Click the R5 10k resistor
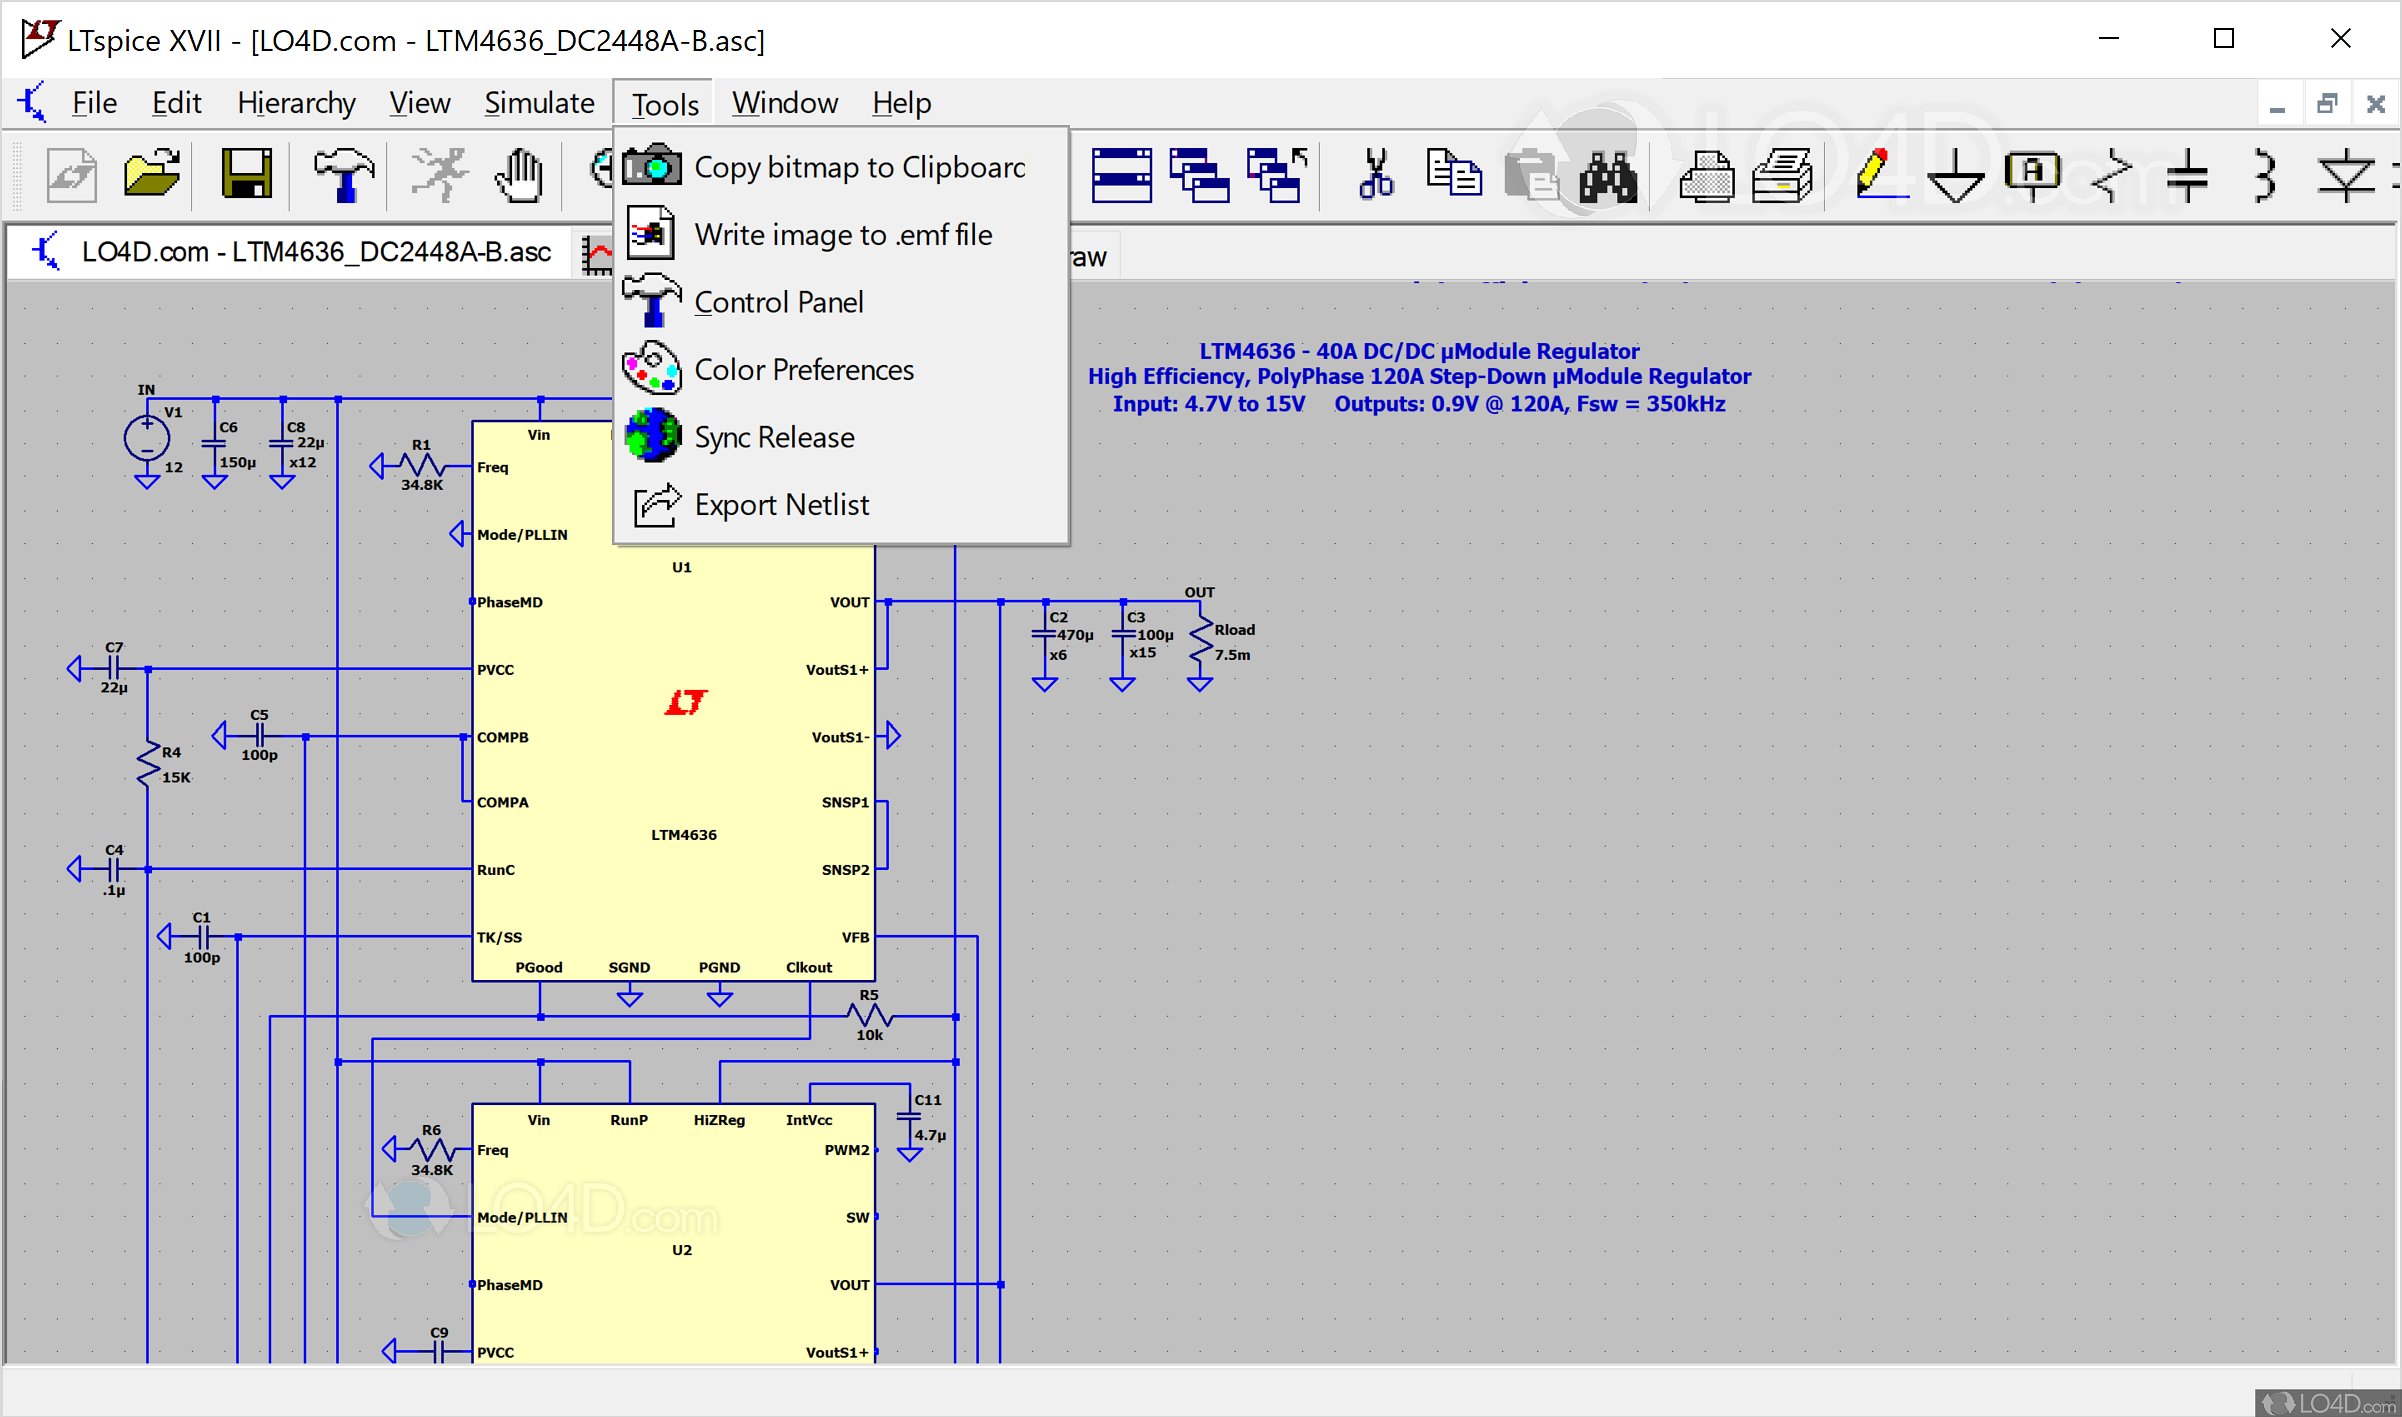The height and width of the screenshot is (1417, 2402). (x=869, y=1017)
